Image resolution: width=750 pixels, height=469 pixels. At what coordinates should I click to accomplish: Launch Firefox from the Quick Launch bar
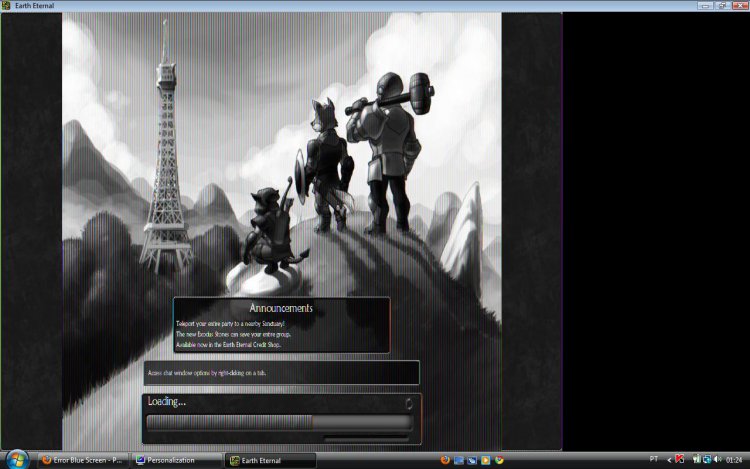pyautogui.click(x=445, y=460)
